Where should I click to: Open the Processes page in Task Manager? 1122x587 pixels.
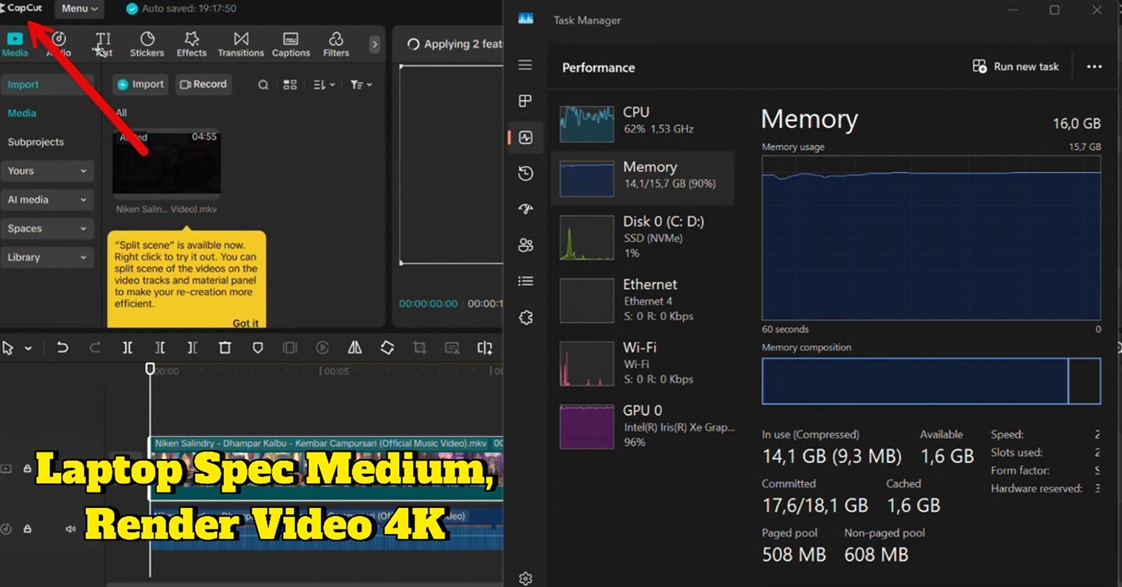coord(525,101)
